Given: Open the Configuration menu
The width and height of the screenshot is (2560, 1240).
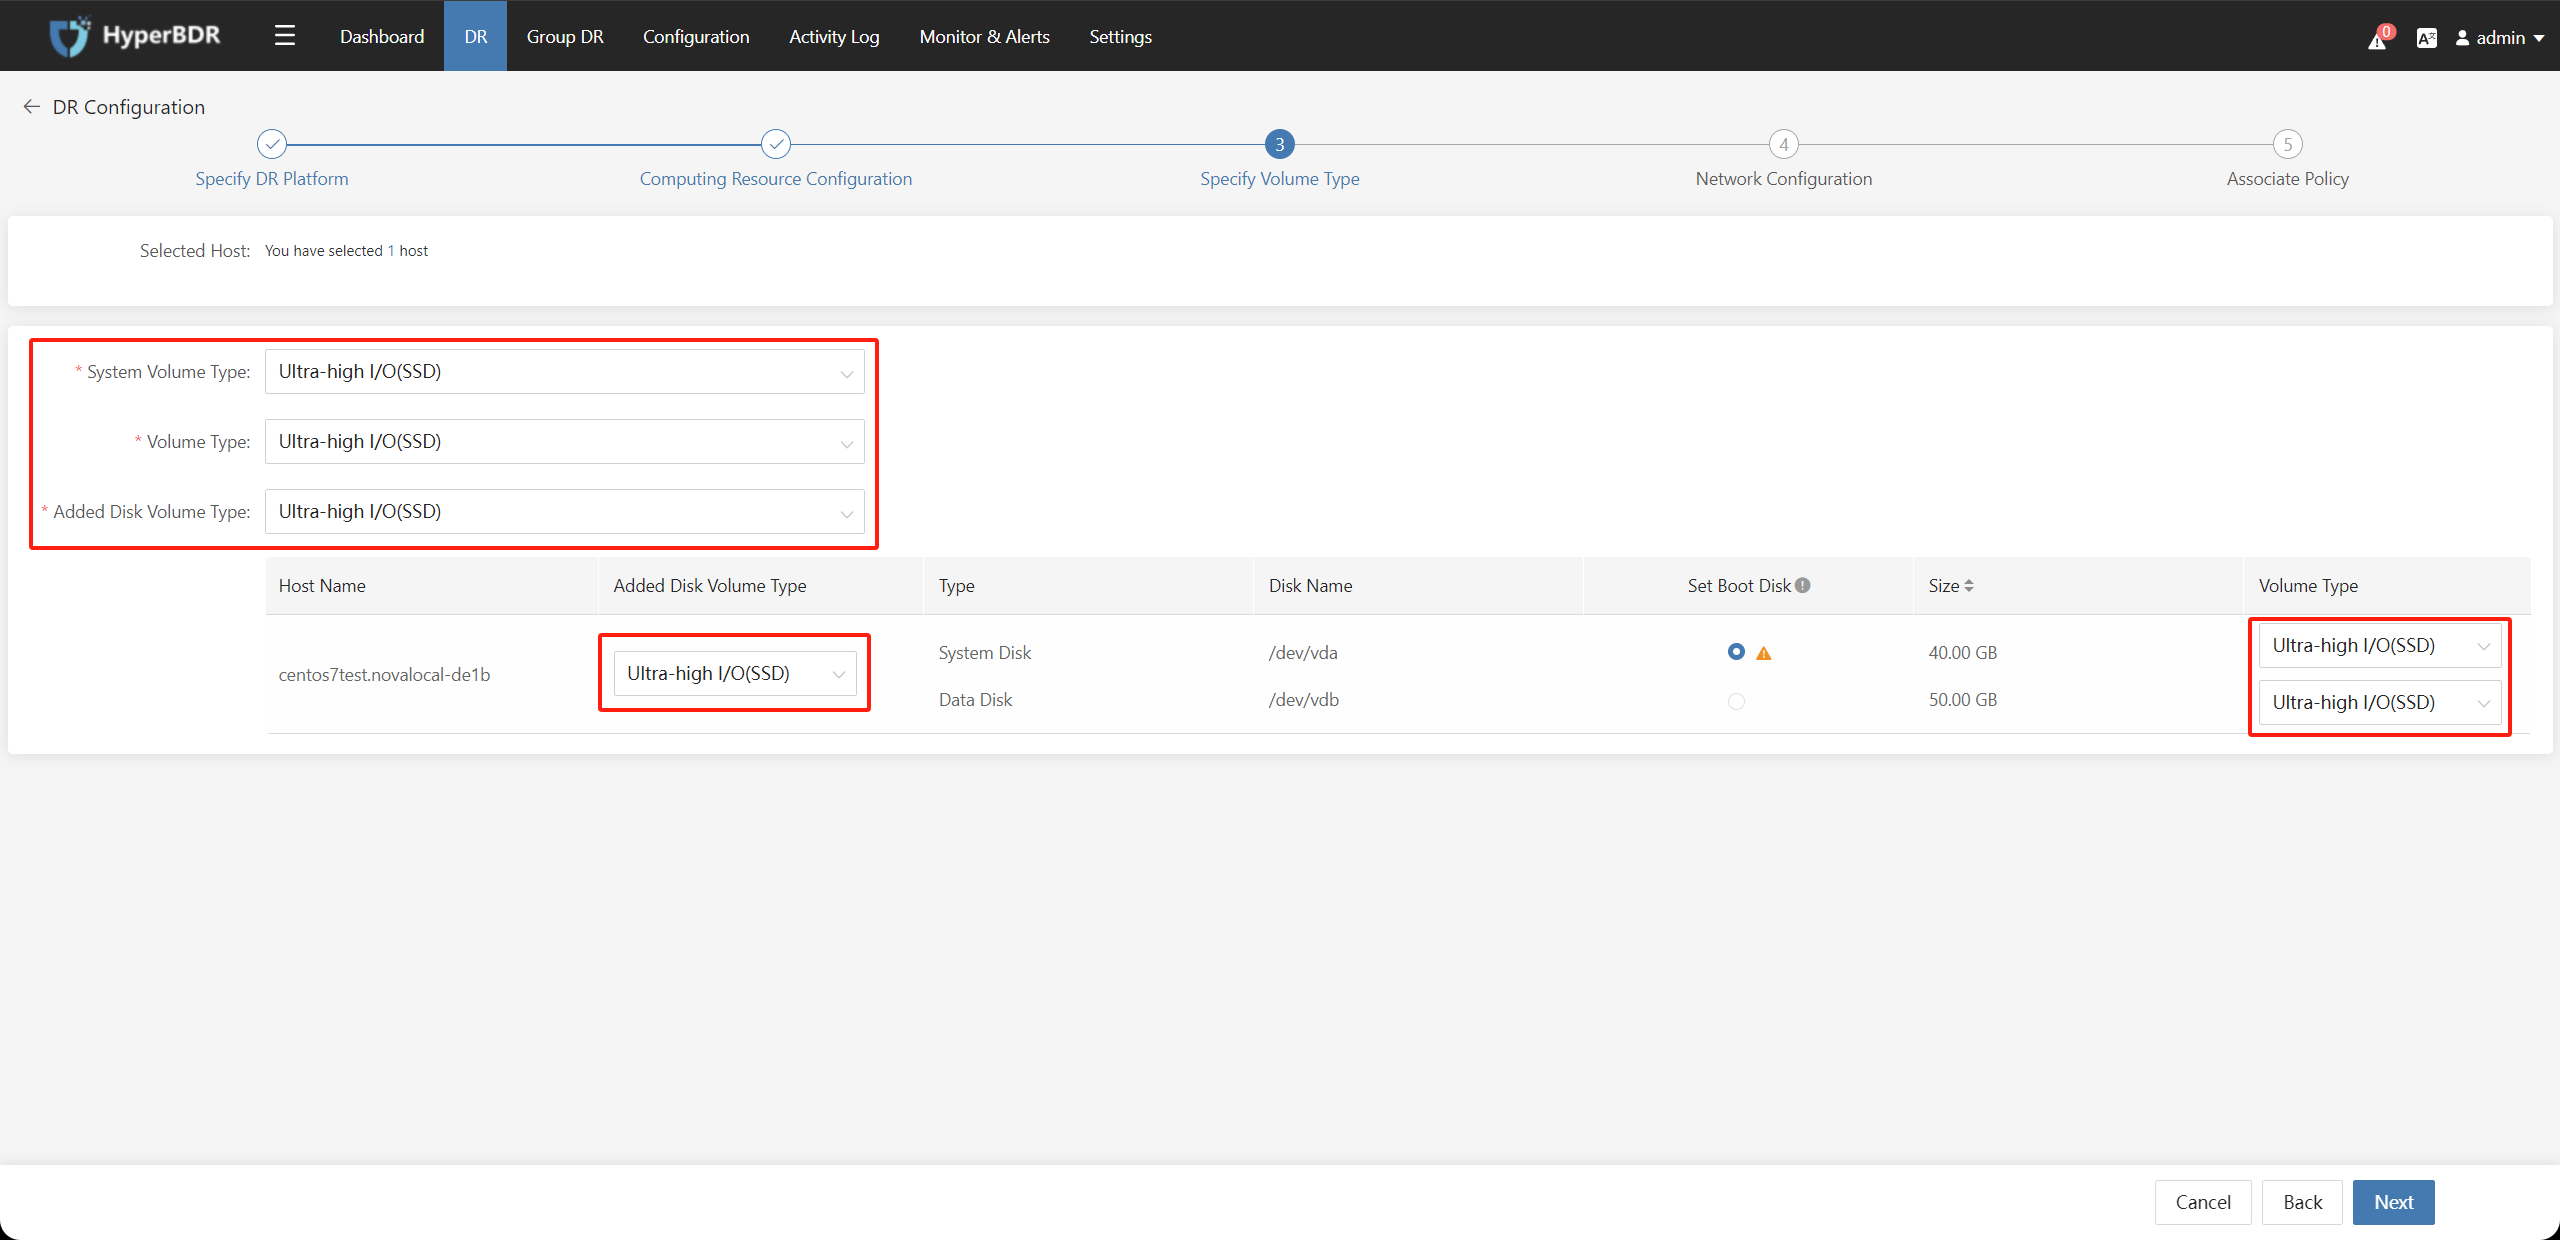Looking at the screenshot, I should pyautogui.click(x=696, y=36).
